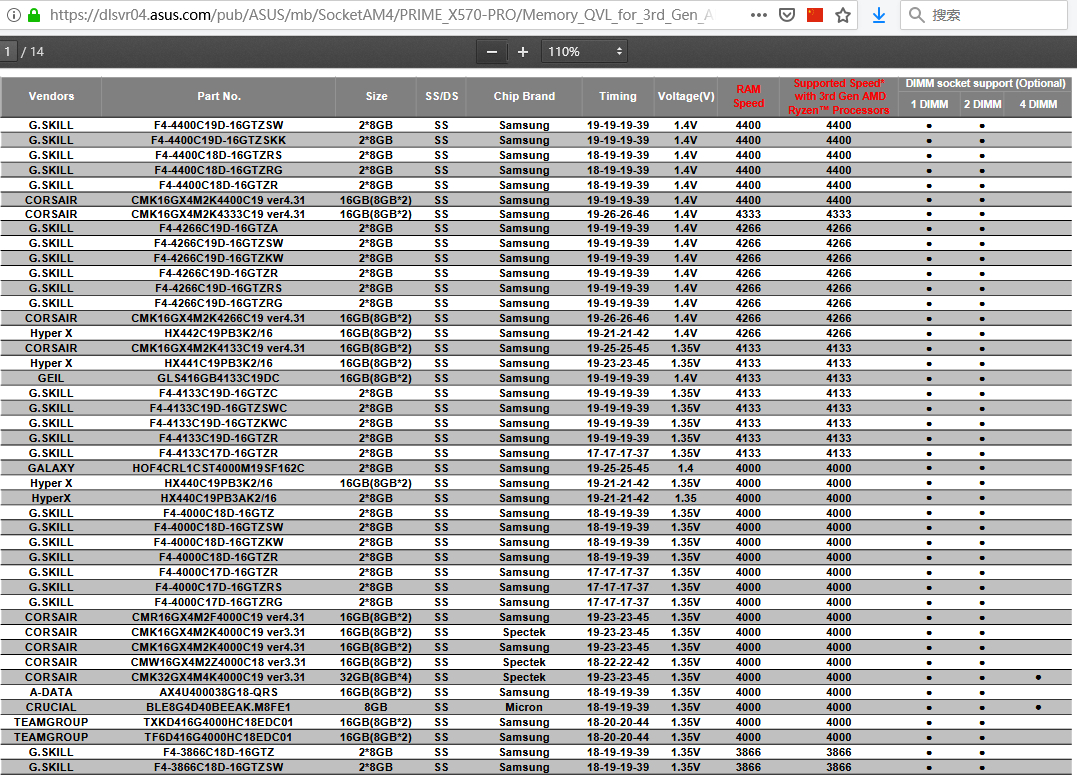Click the 2 DIMM sub-header
Image resolution: width=1077 pixels, height=778 pixels.
pyautogui.click(x=982, y=104)
